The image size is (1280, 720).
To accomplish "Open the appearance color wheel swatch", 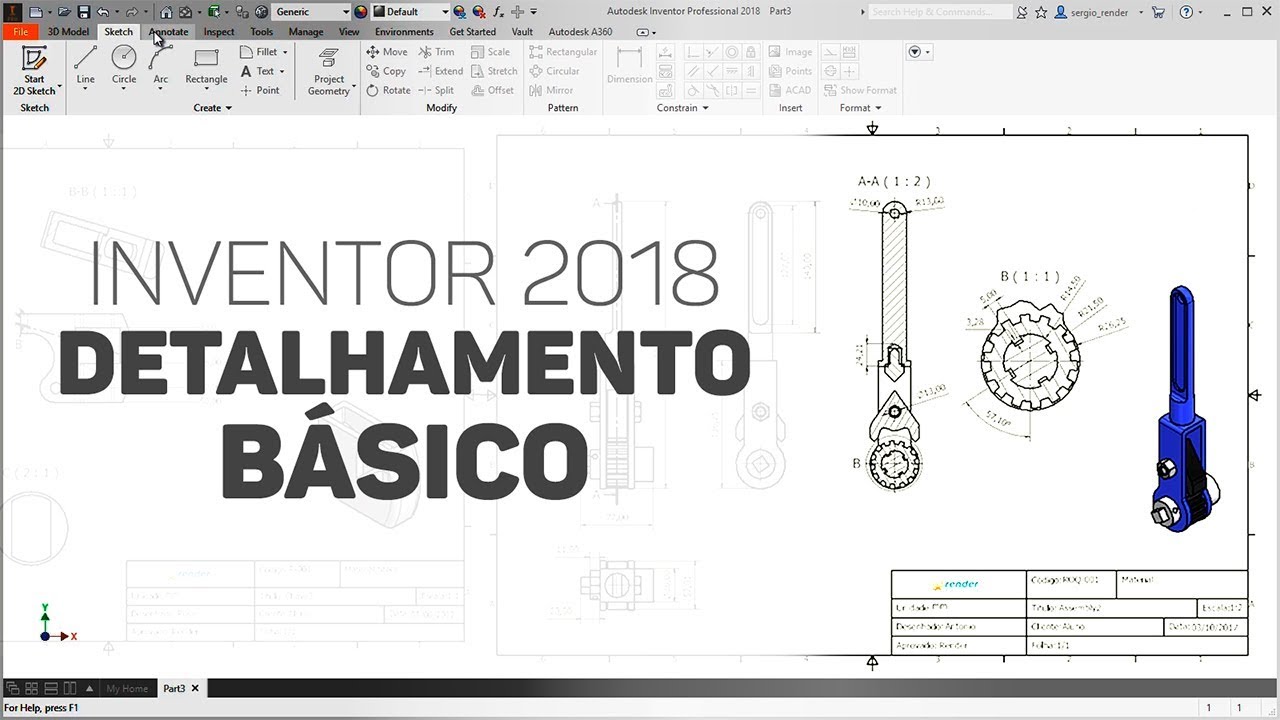I will tap(361, 12).
